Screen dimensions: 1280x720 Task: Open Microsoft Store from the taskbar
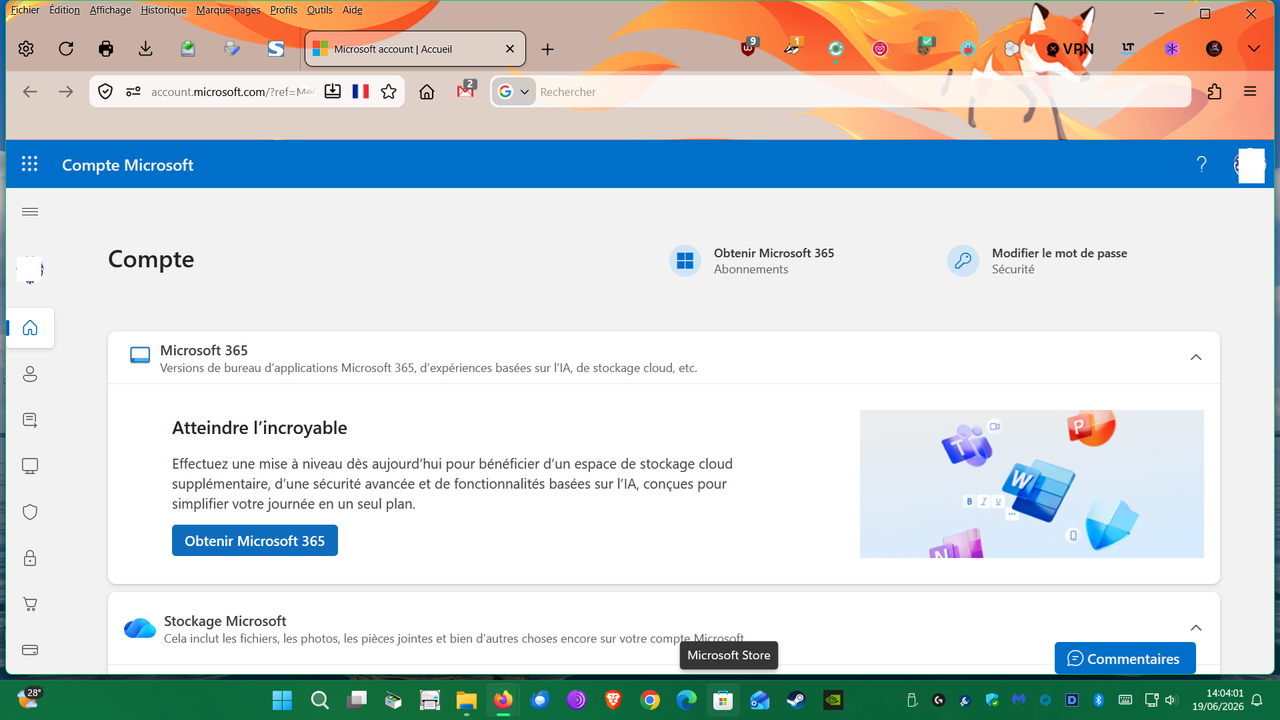(723, 700)
